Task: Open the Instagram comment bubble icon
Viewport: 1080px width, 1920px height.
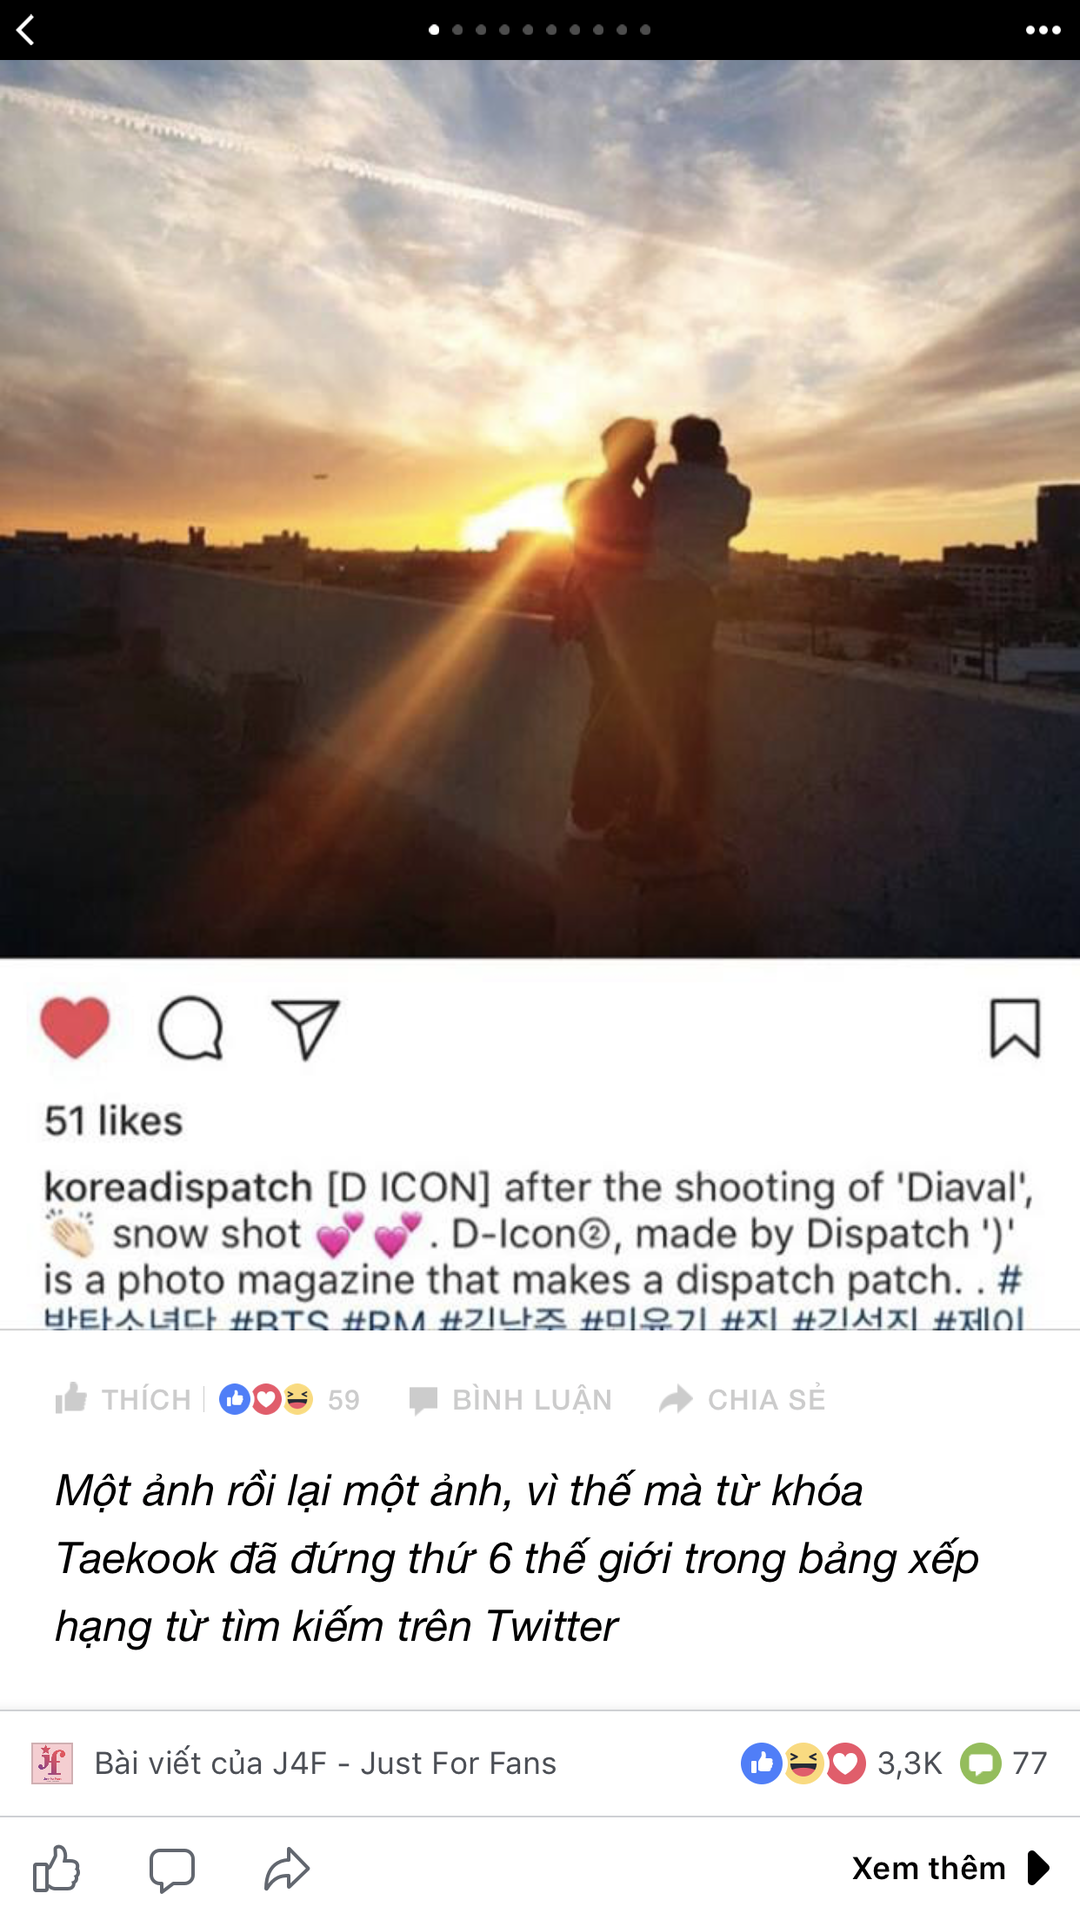Action: point(190,1028)
